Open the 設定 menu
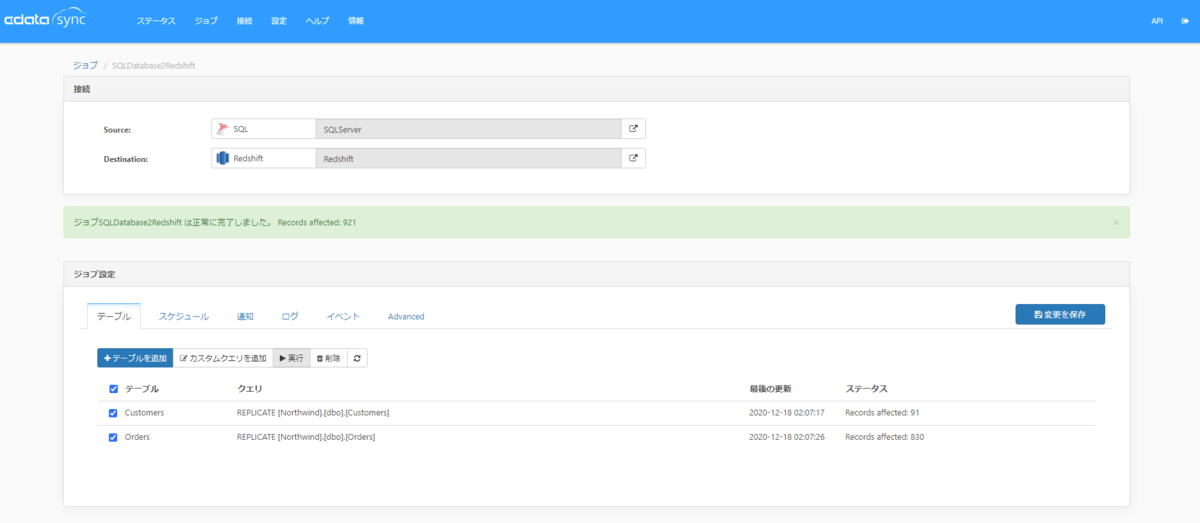1200x523 pixels. point(279,21)
